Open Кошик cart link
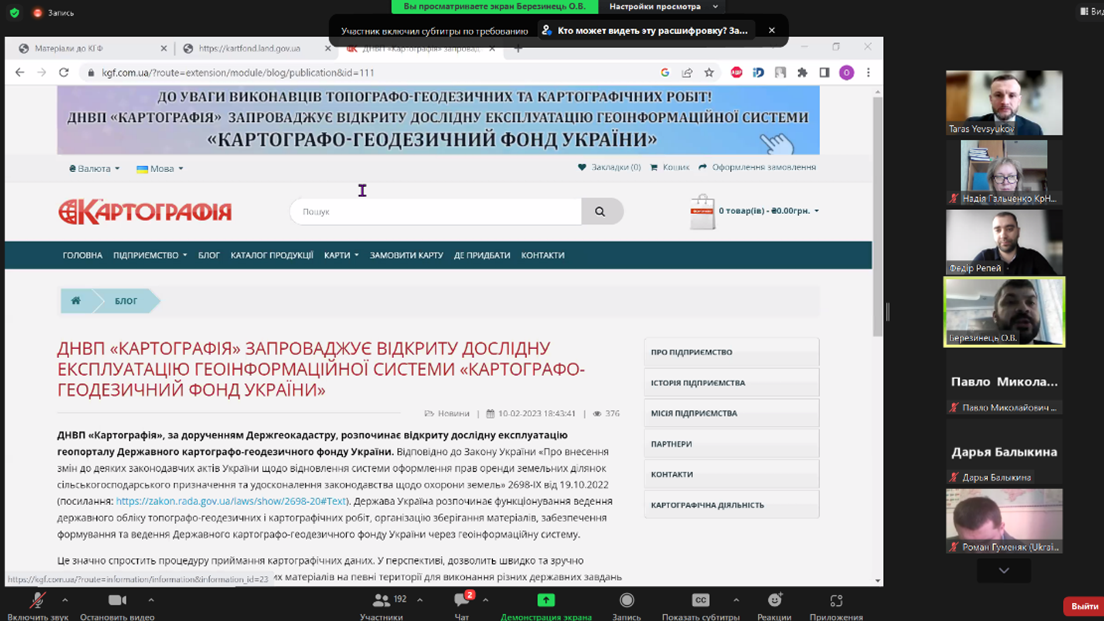 [x=670, y=167]
